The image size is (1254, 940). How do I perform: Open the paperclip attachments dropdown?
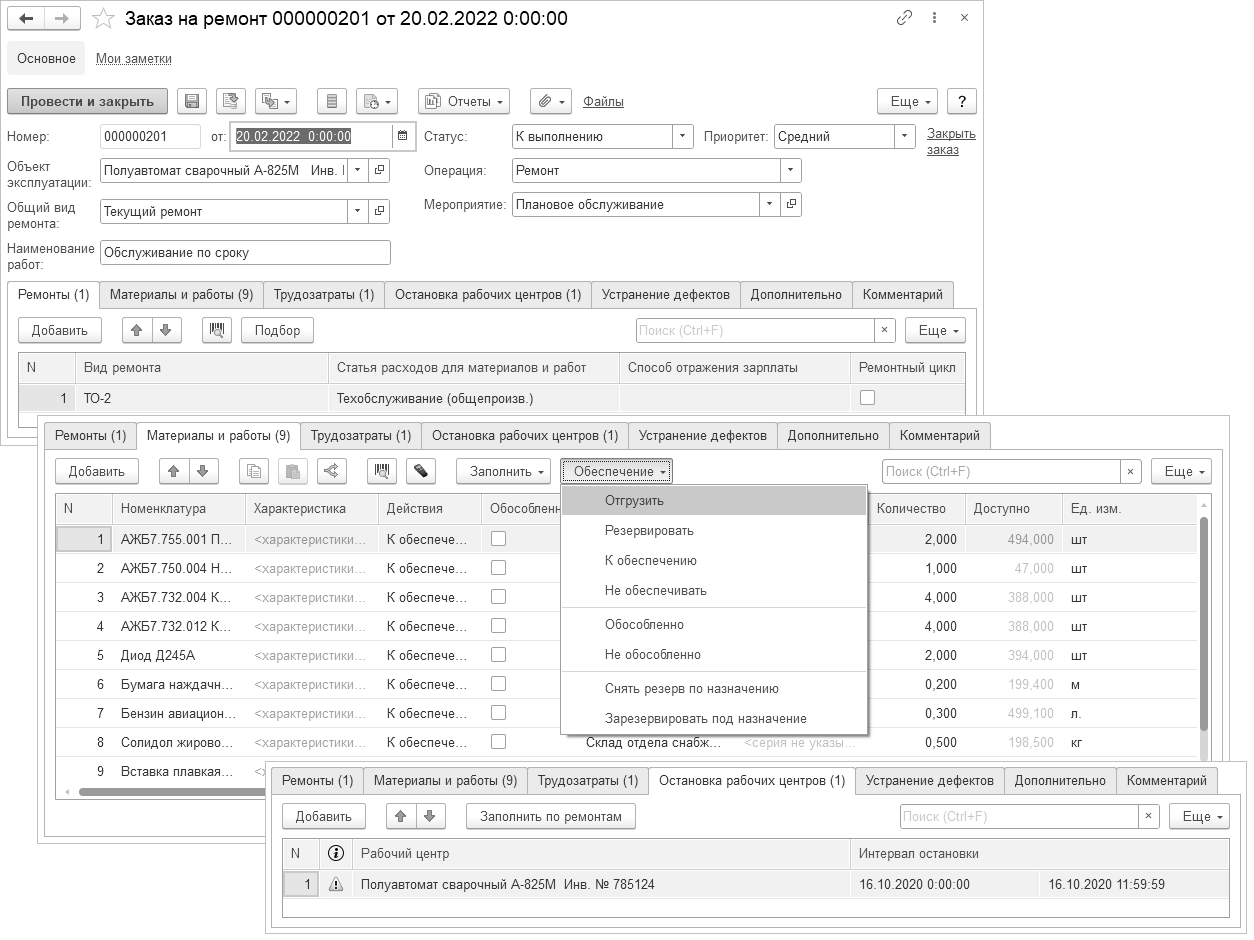pos(551,101)
